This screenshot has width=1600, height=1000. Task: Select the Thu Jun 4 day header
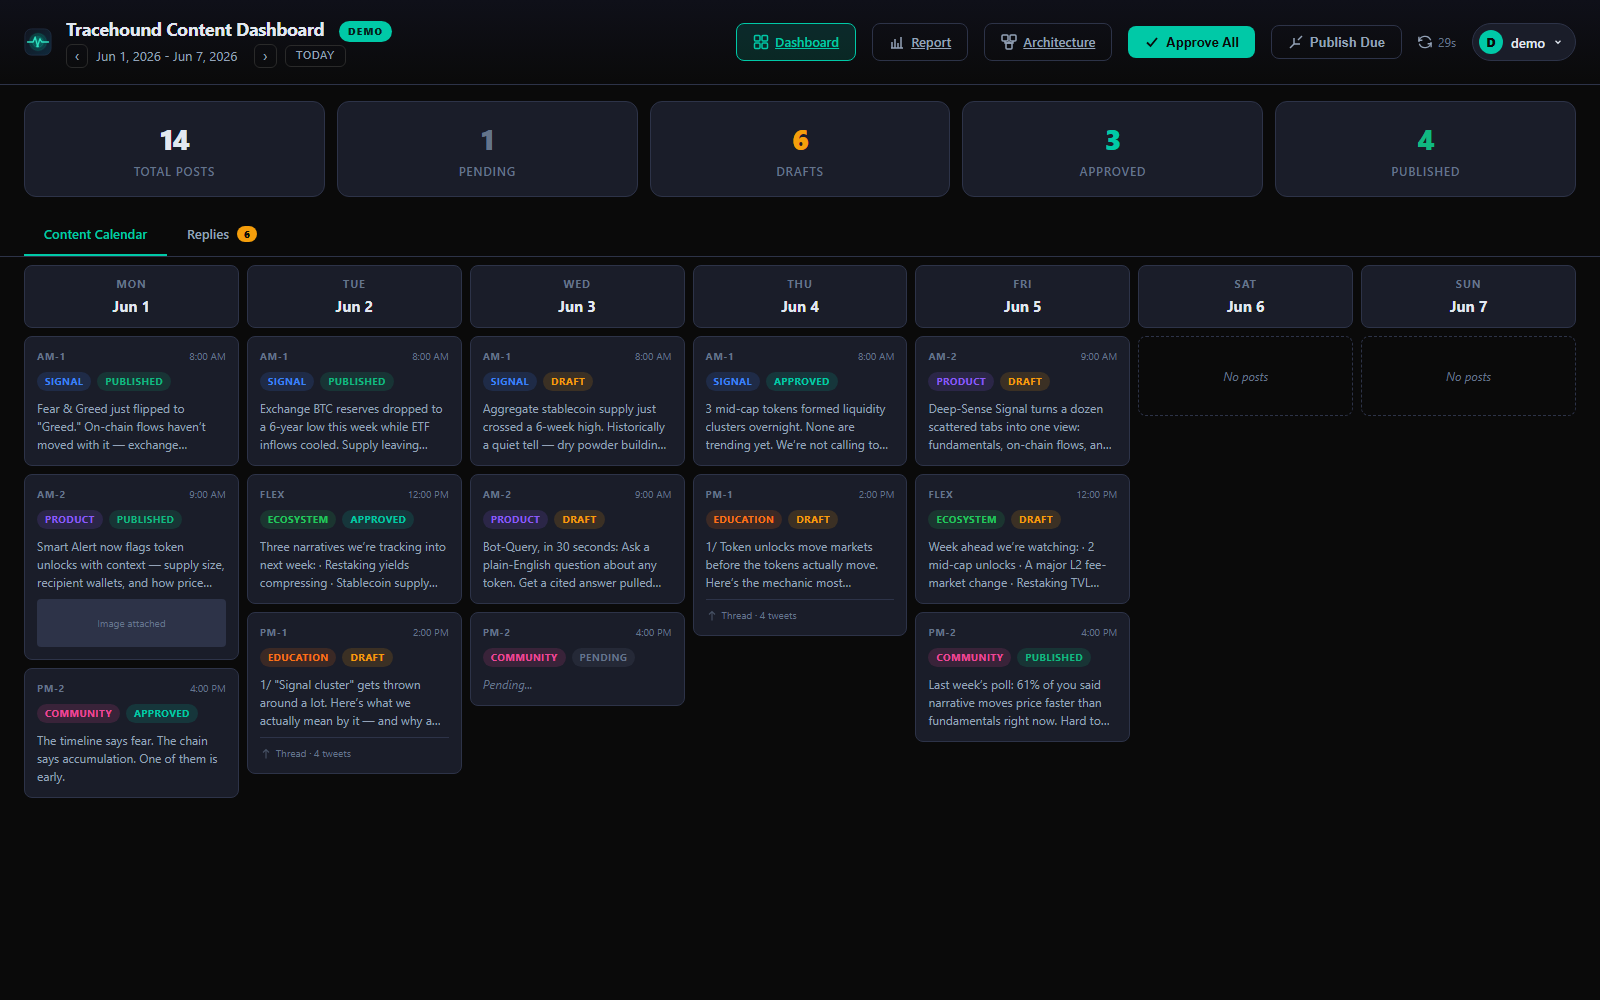800,296
